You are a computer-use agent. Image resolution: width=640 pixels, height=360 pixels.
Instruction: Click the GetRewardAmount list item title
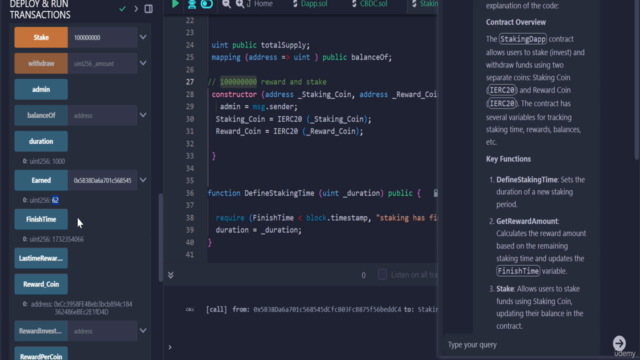point(527,221)
